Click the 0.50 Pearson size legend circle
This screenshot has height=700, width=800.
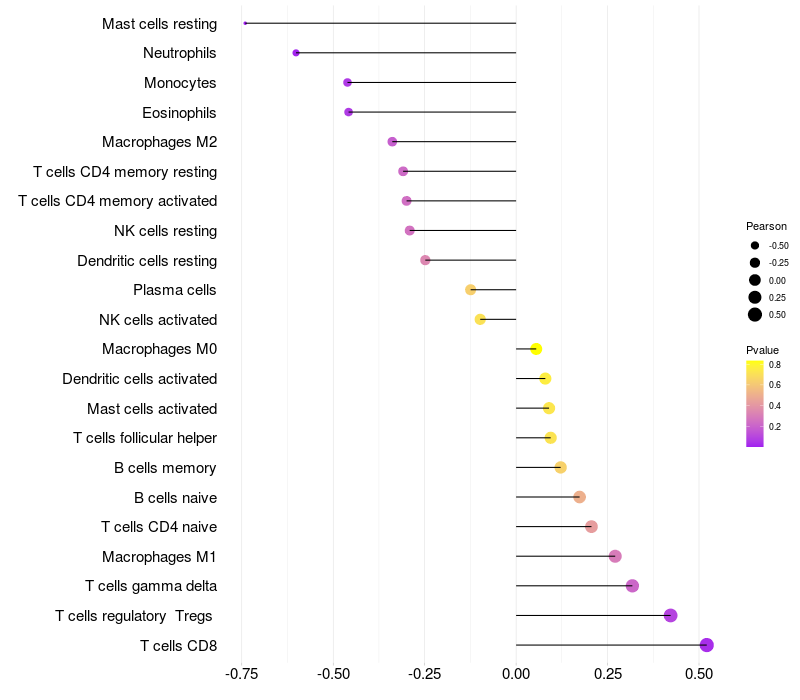point(755,315)
